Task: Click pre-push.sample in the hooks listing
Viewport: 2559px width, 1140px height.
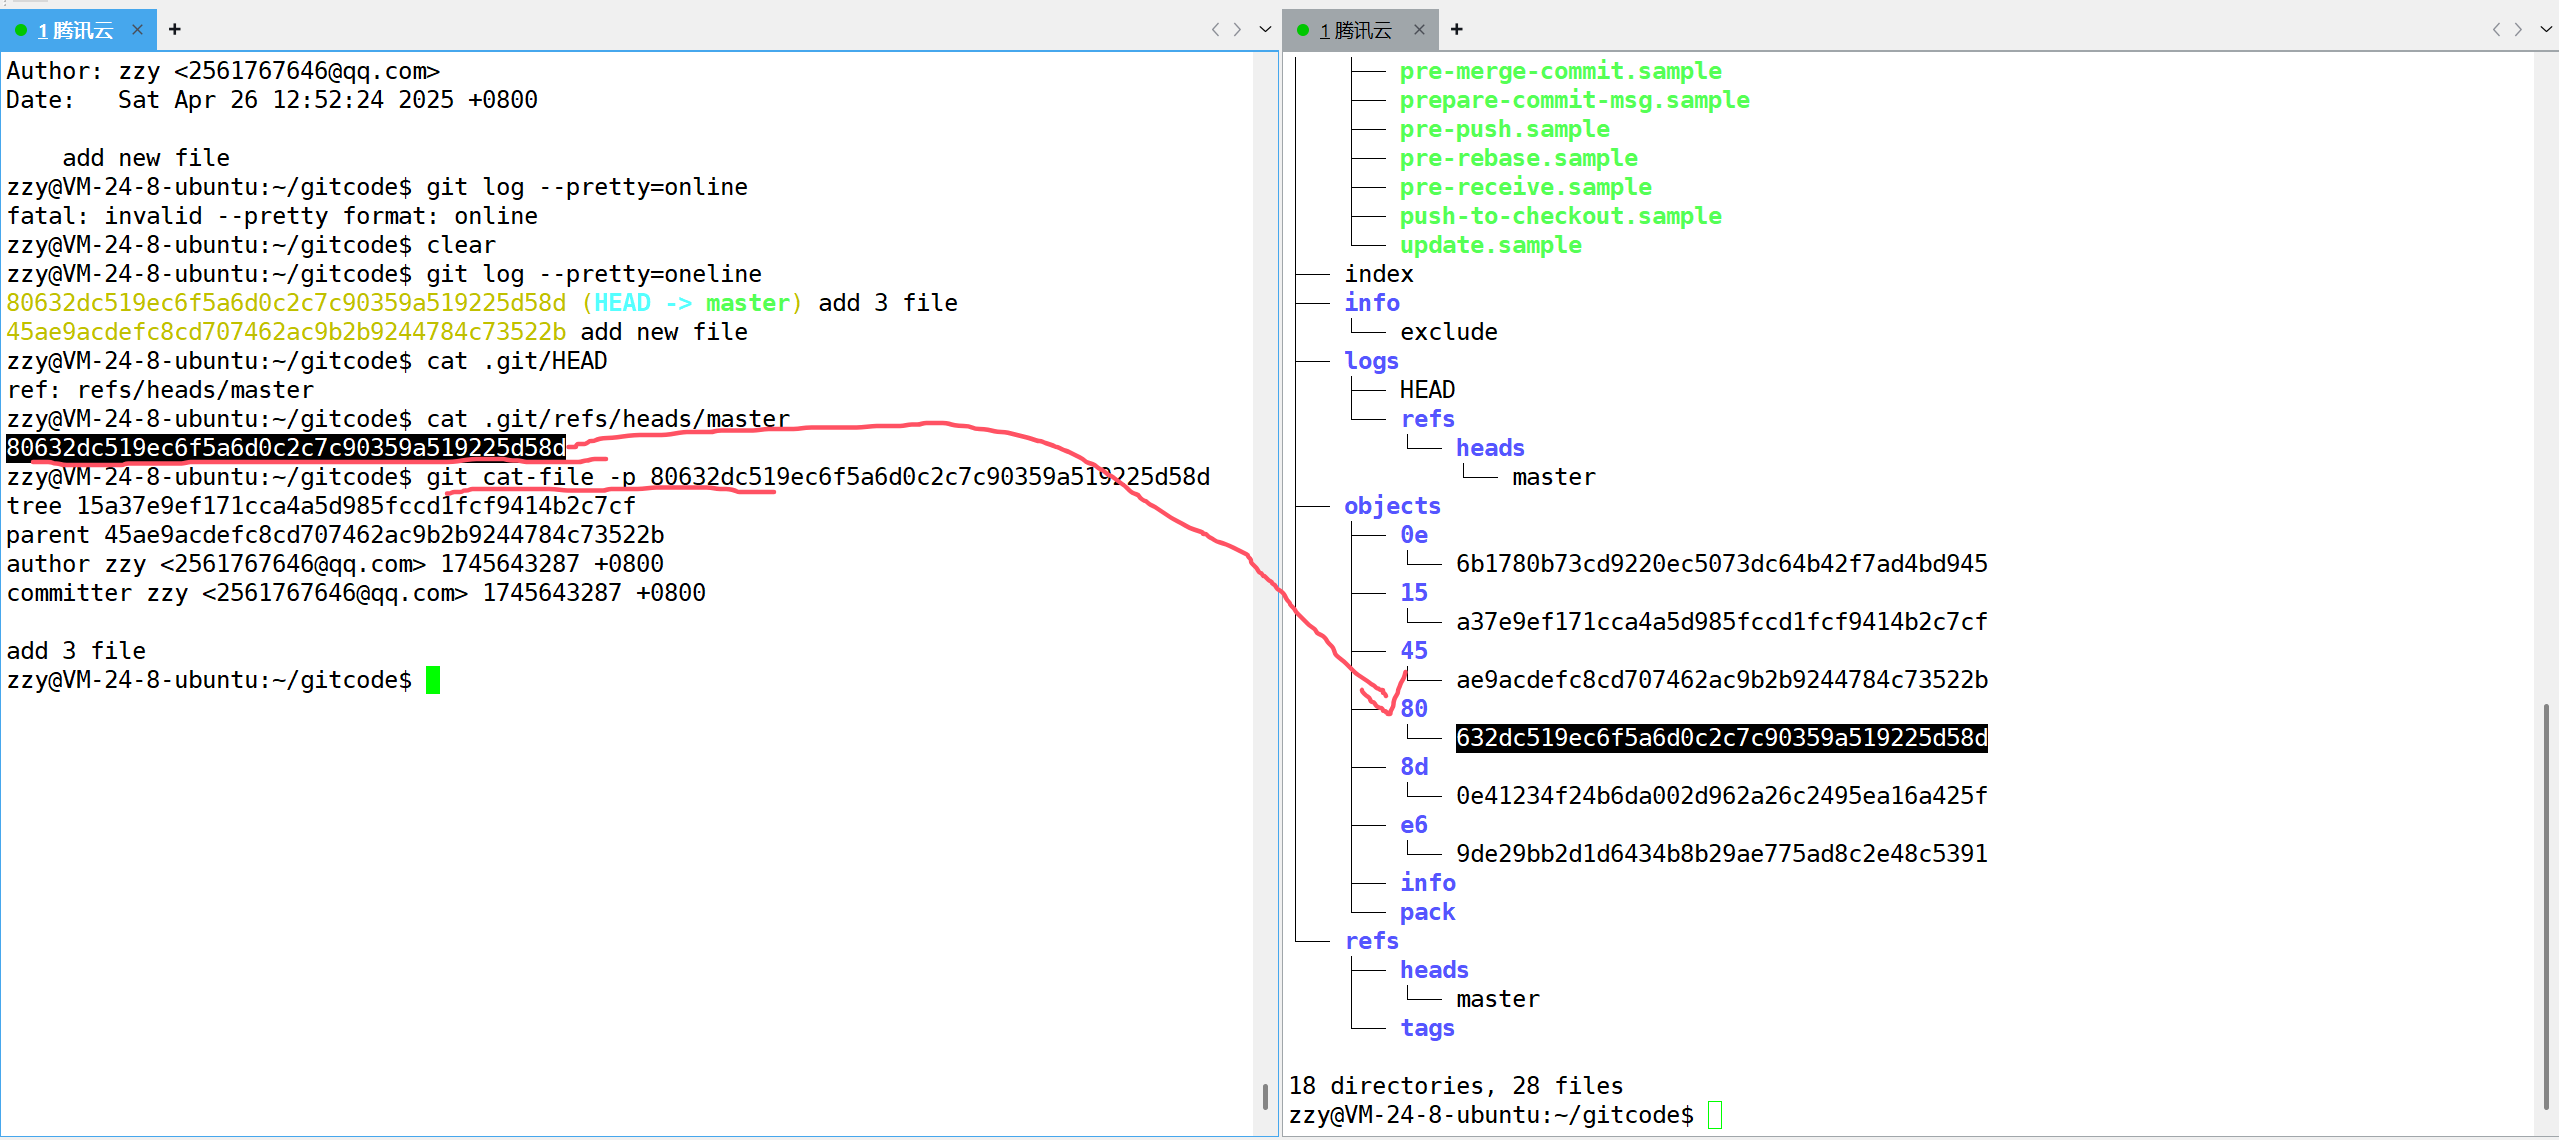Action: 1504,129
